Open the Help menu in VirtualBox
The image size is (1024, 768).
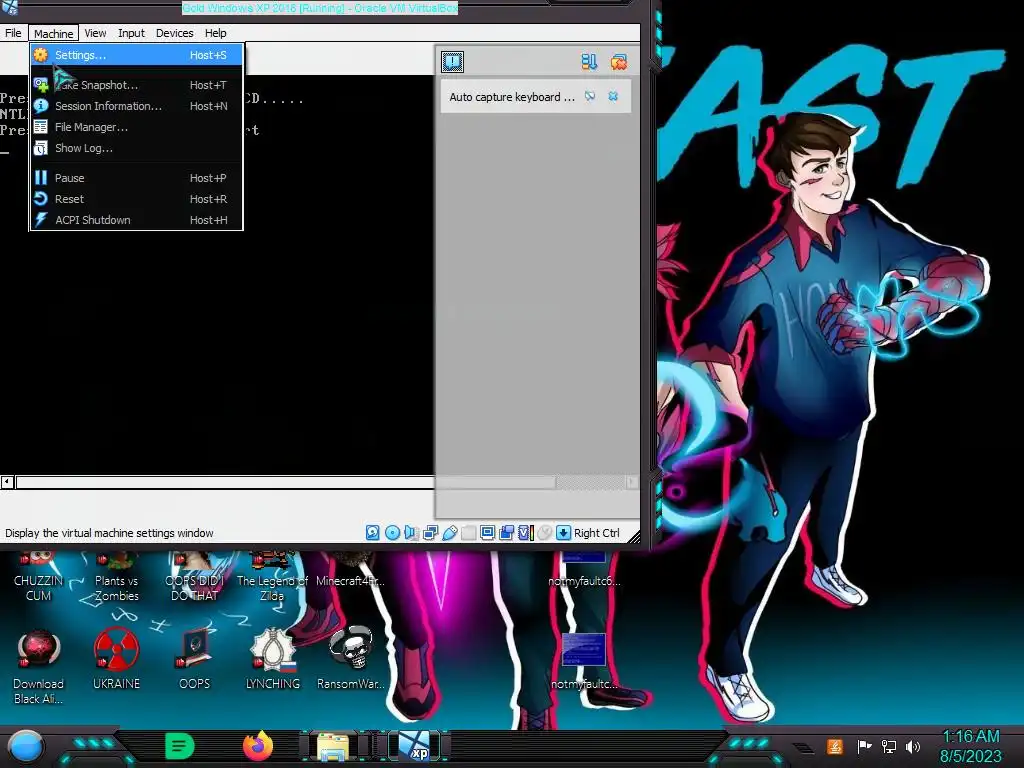(216, 33)
